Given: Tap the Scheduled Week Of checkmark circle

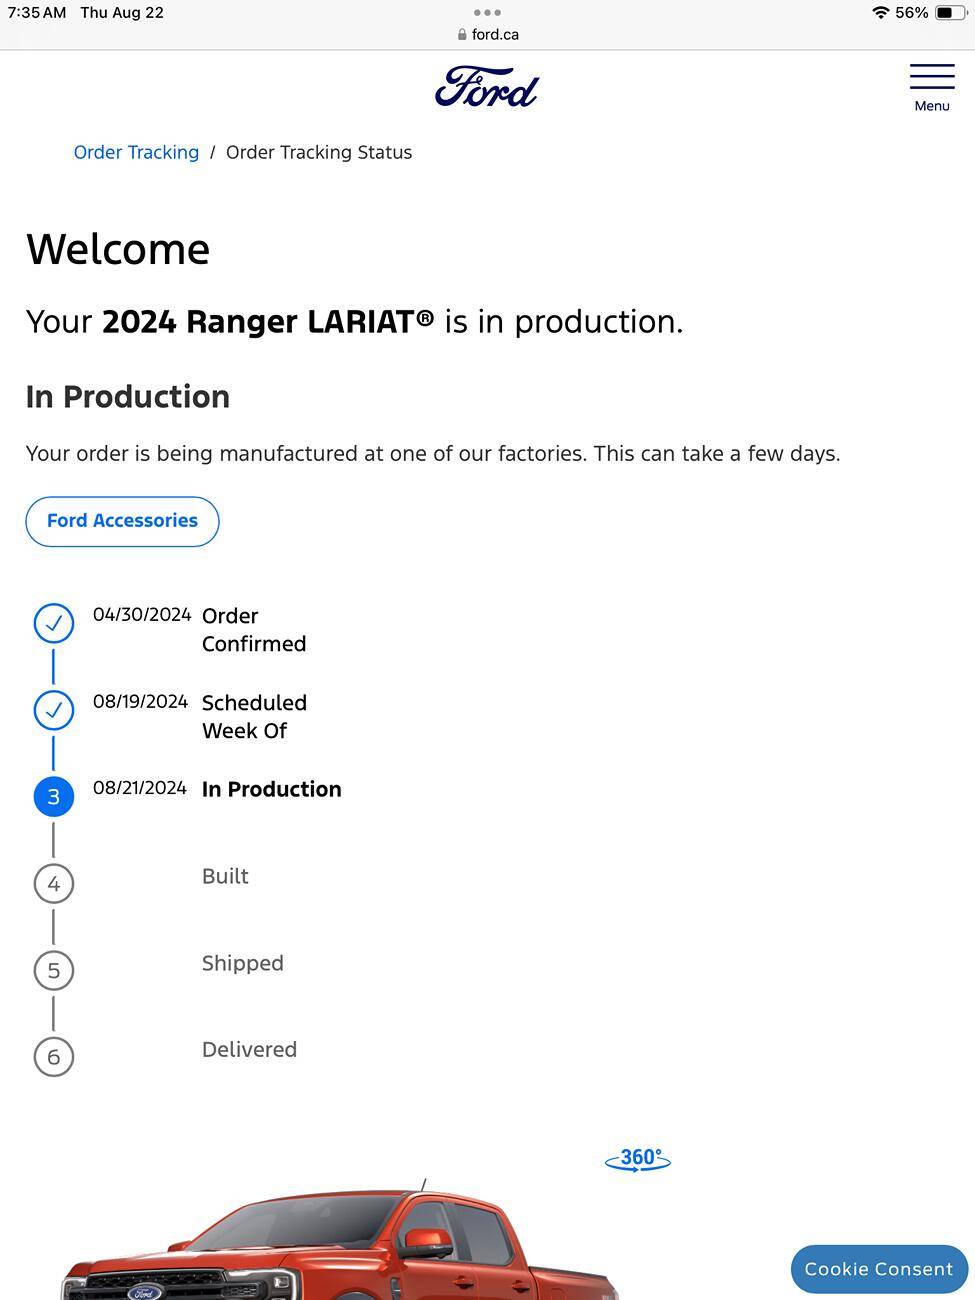Looking at the screenshot, I should pos(54,710).
